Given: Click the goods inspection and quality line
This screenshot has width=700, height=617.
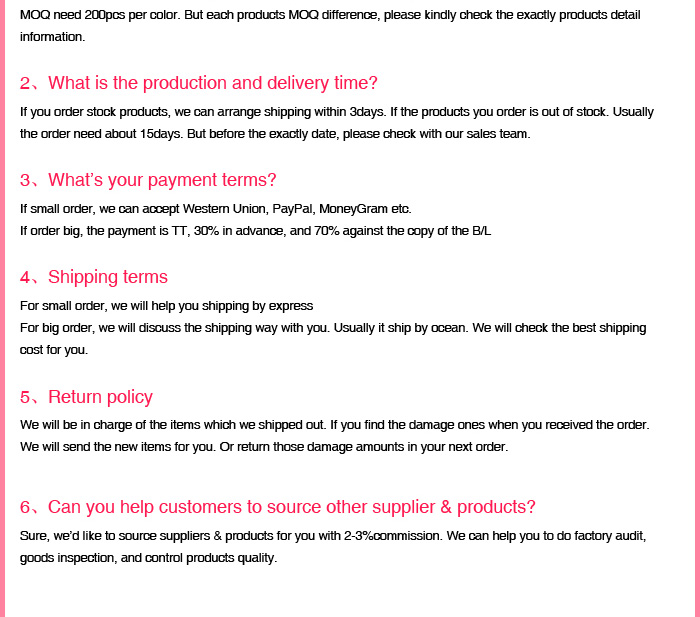Looking at the screenshot, I should click(148, 558).
